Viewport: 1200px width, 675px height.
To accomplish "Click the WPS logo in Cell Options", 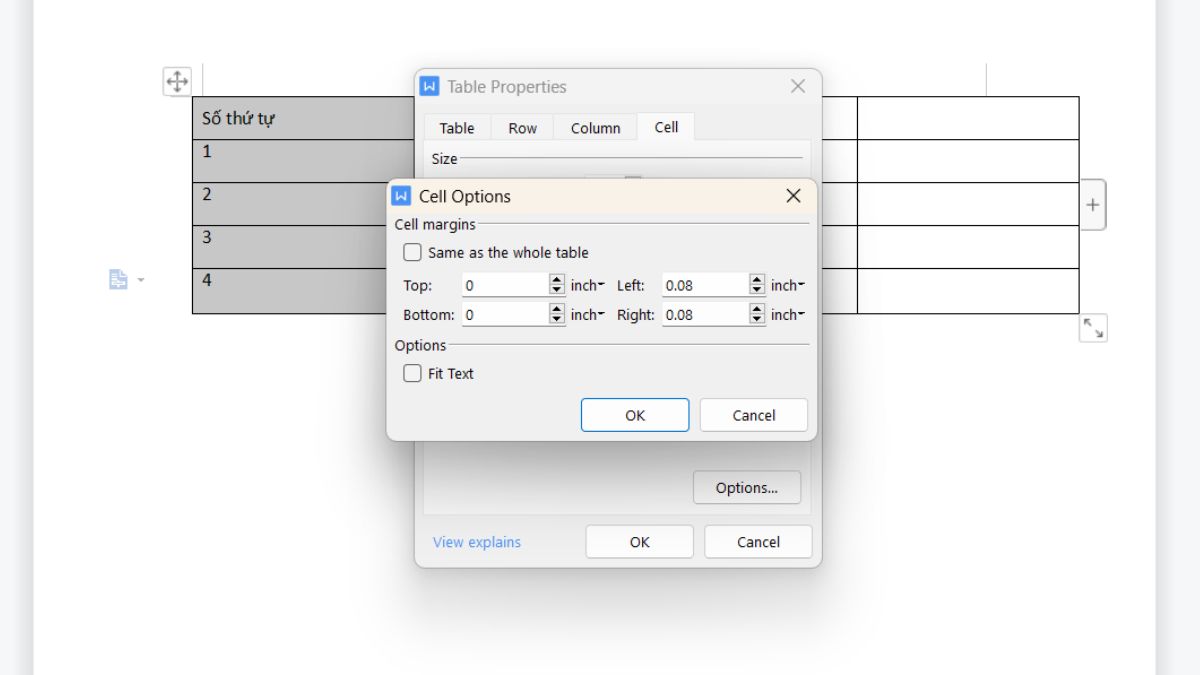I will pyautogui.click(x=402, y=196).
